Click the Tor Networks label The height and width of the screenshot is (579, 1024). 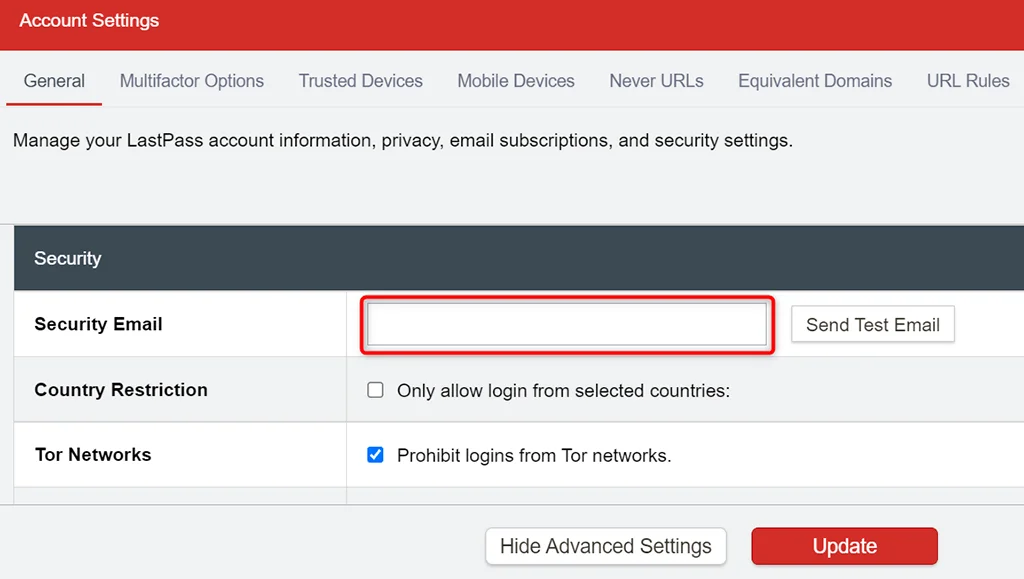pos(93,455)
